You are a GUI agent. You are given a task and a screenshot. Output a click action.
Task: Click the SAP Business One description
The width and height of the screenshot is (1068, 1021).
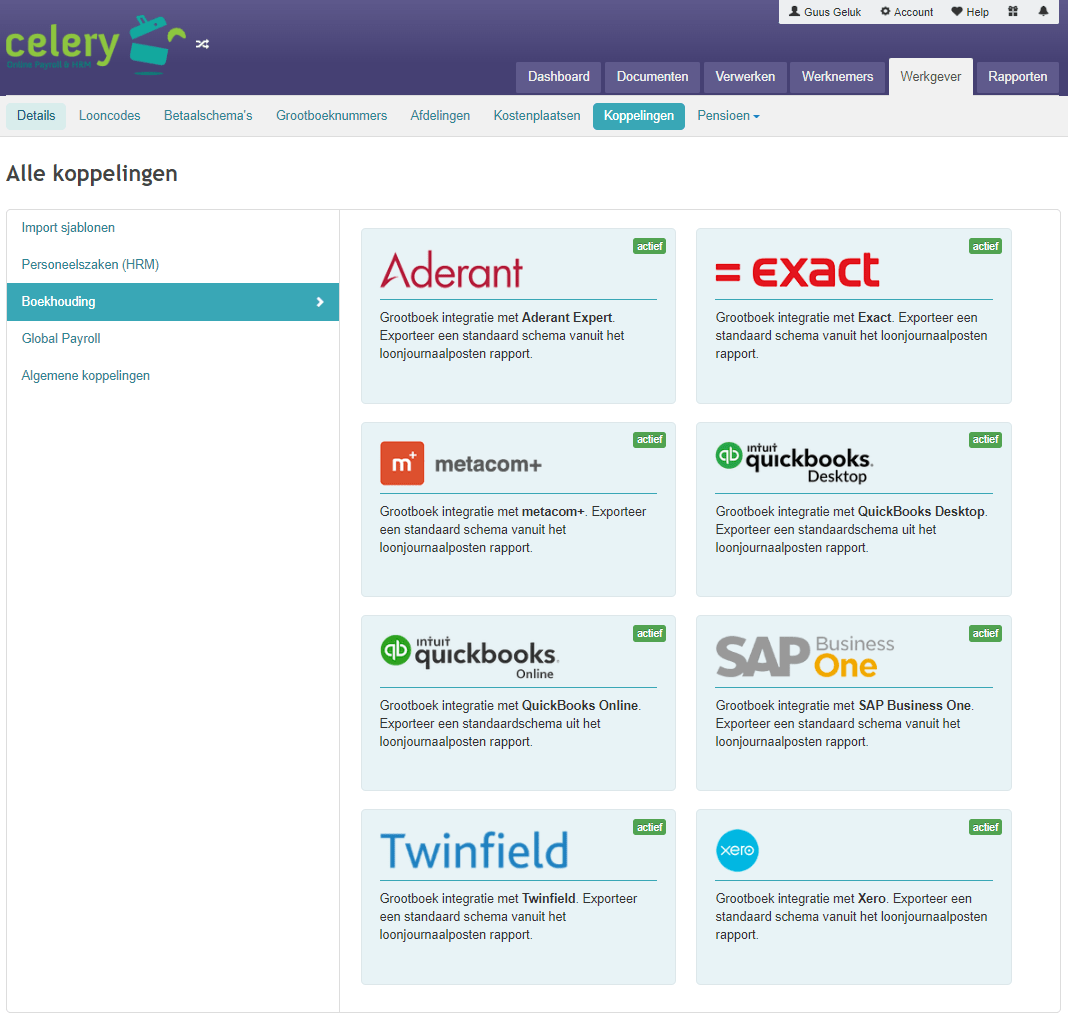tap(845, 723)
